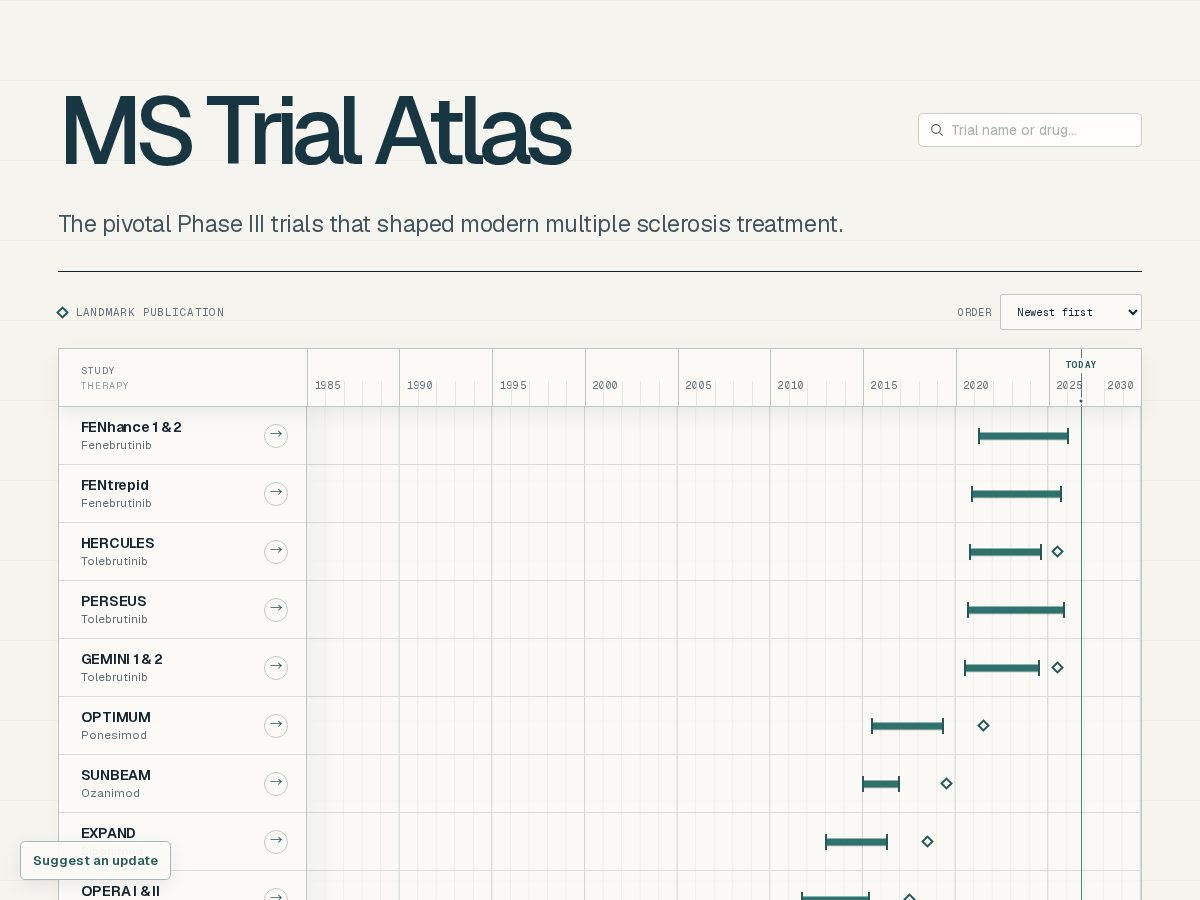Click the SUNBEAM timeline bar

coord(881,784)
